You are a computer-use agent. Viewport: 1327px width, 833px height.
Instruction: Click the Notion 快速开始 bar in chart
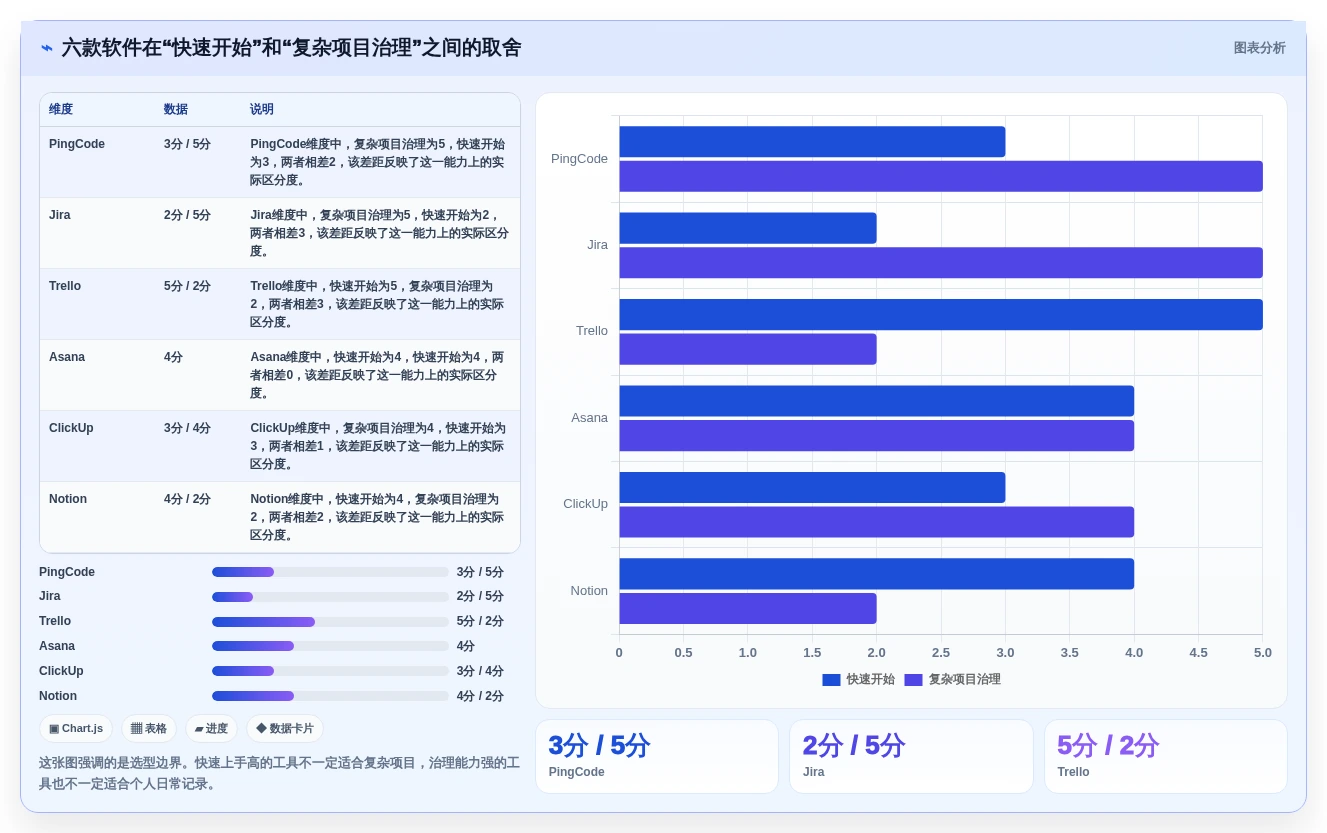876,574
